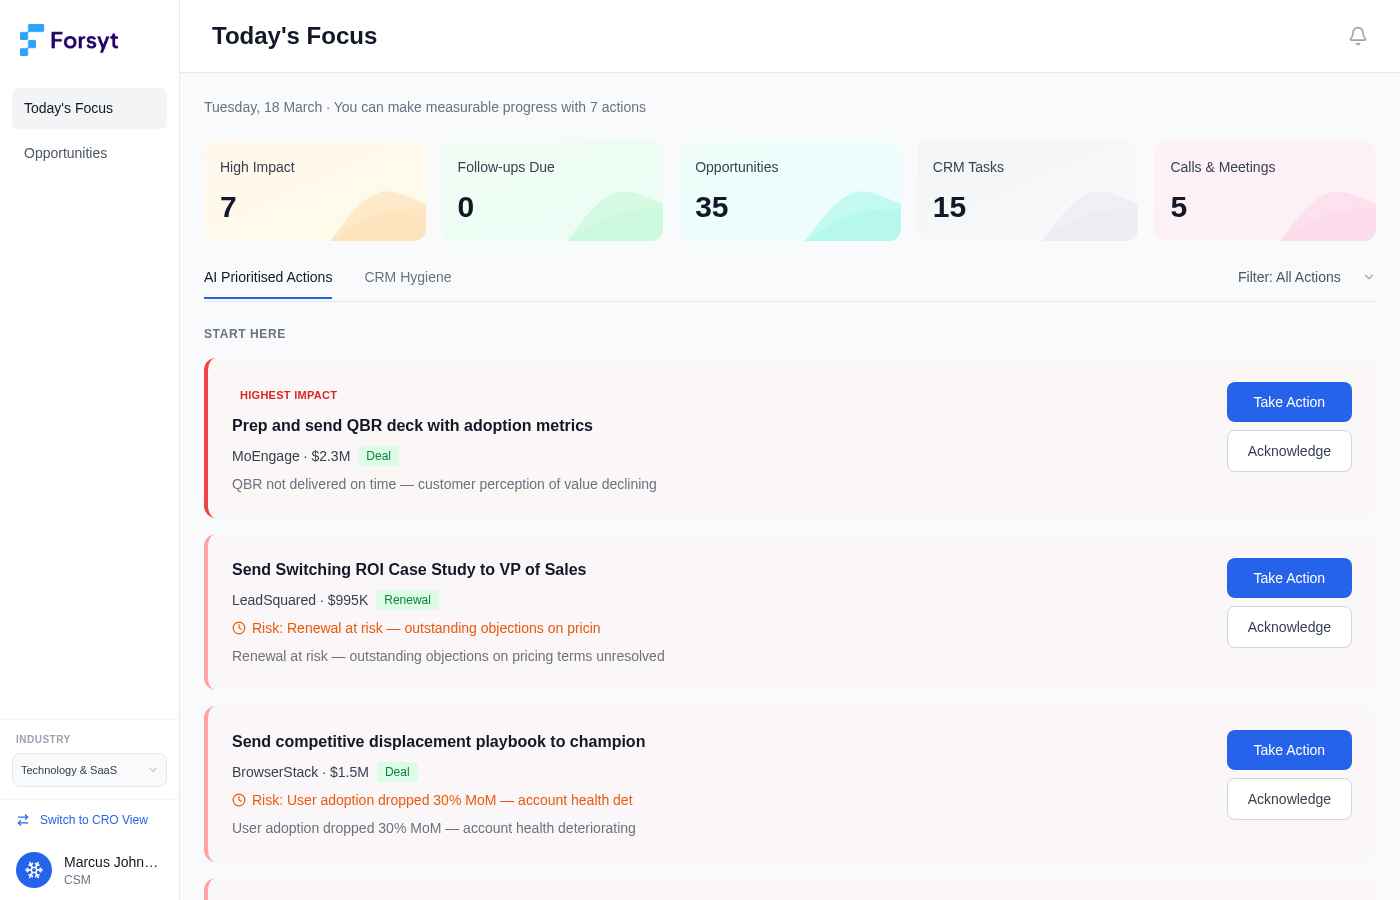Click Marcus Johnson's snowflake avatar
Screen dimensions: 1400x900
[34, 870]
